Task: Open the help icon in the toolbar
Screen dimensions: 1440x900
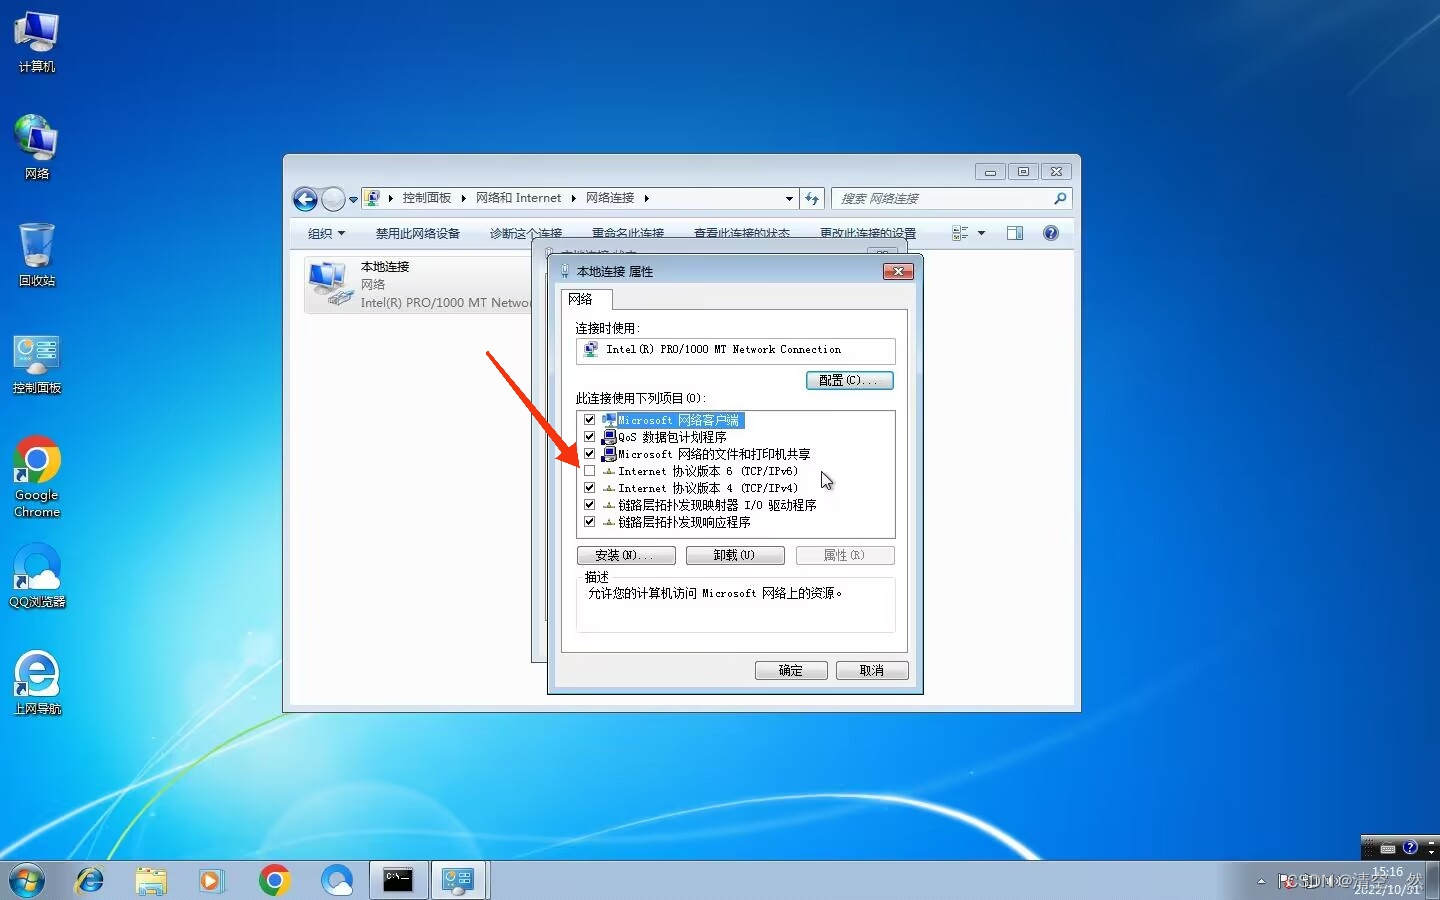Action: (1051, 233)
